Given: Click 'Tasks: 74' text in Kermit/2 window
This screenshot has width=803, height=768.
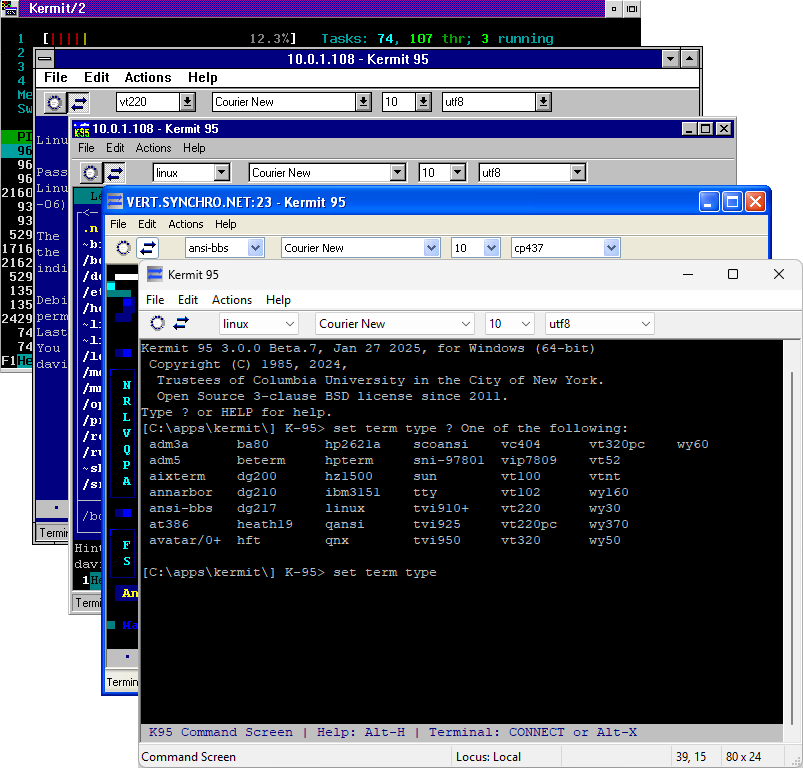Looking at the screenshot, I should click(357, 38).
